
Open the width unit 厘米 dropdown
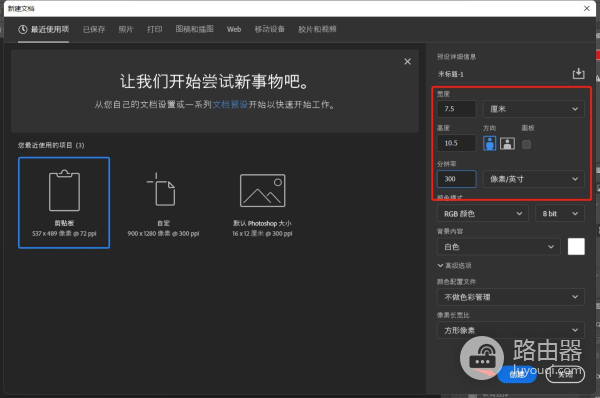click(x=534, y=109)
